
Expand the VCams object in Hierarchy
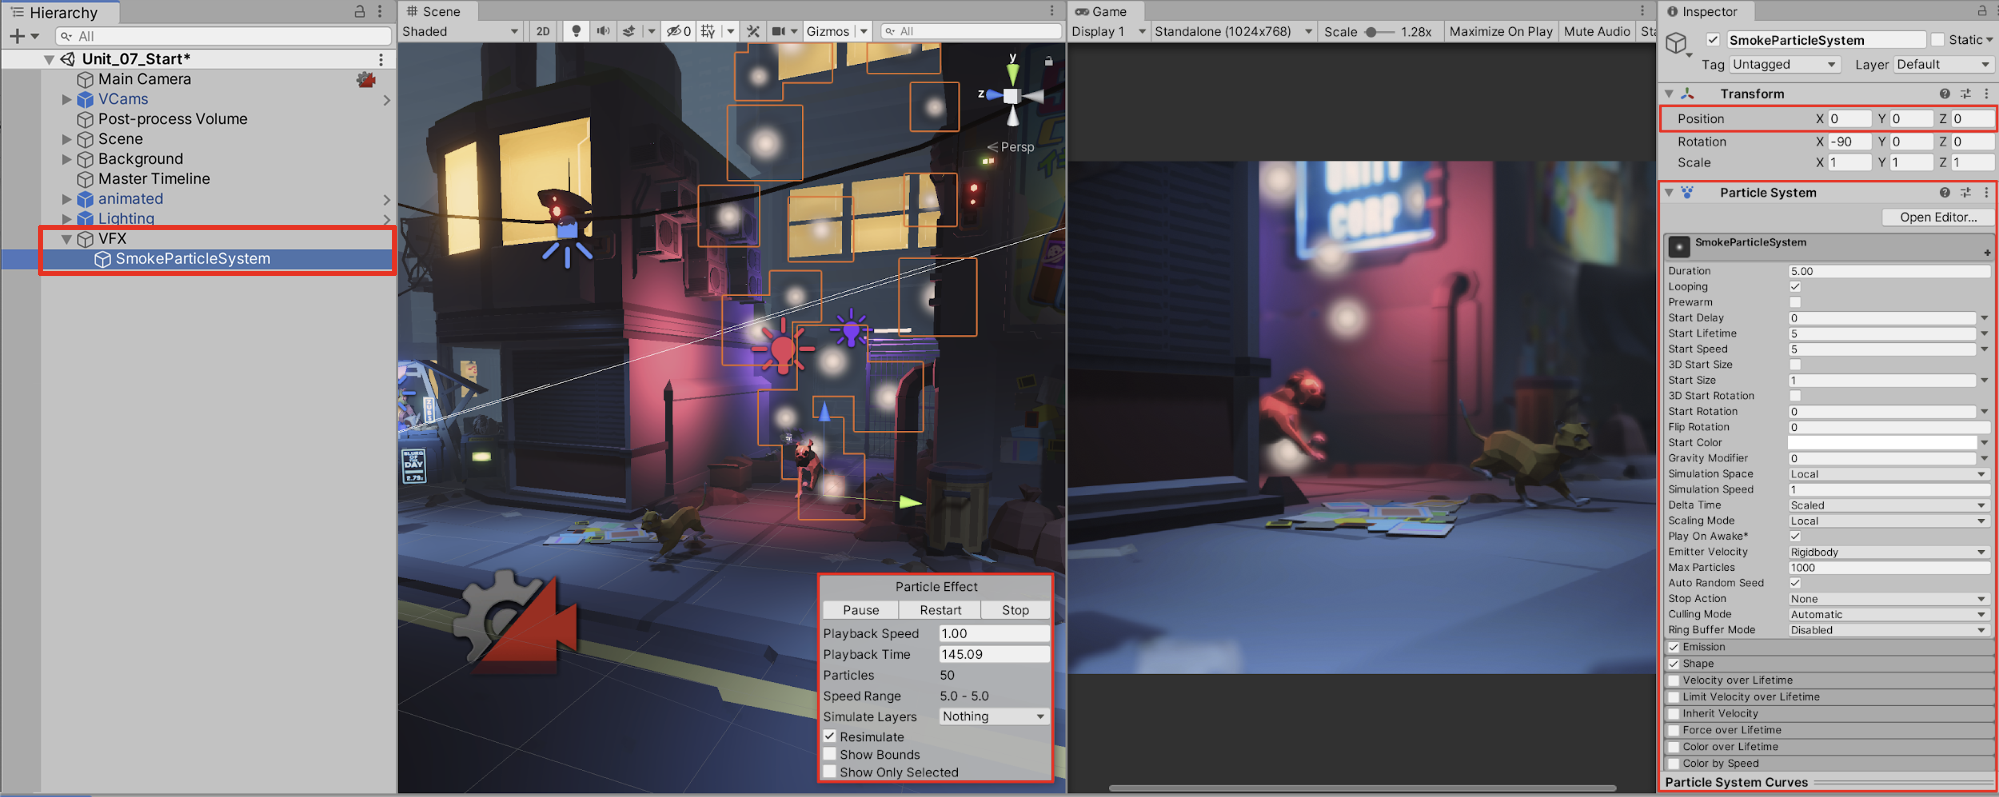coord(67,99)
